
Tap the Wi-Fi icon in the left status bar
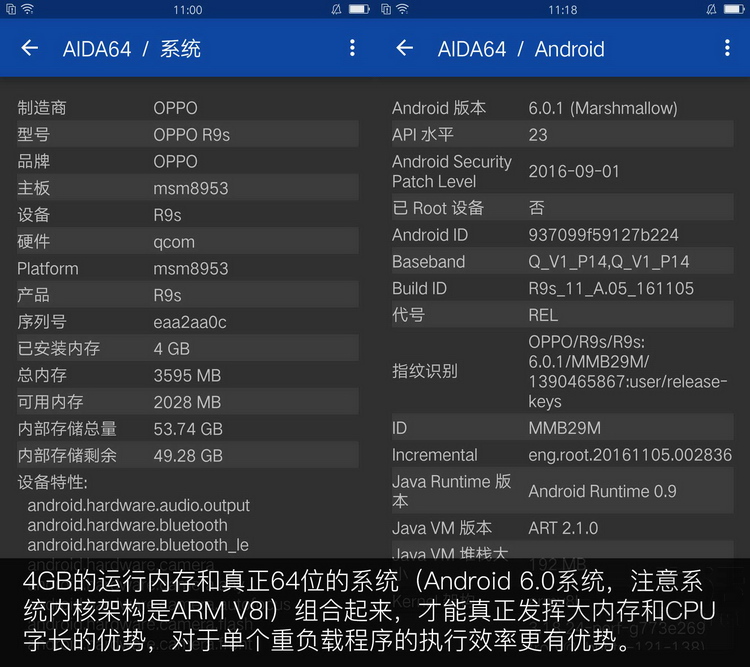[28, 9]
